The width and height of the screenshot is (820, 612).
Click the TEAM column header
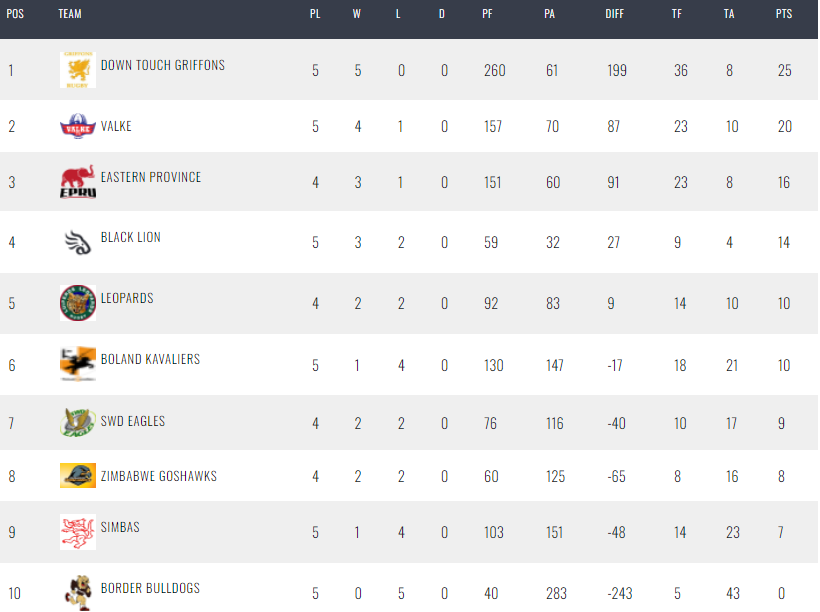[x=70, y=14]
